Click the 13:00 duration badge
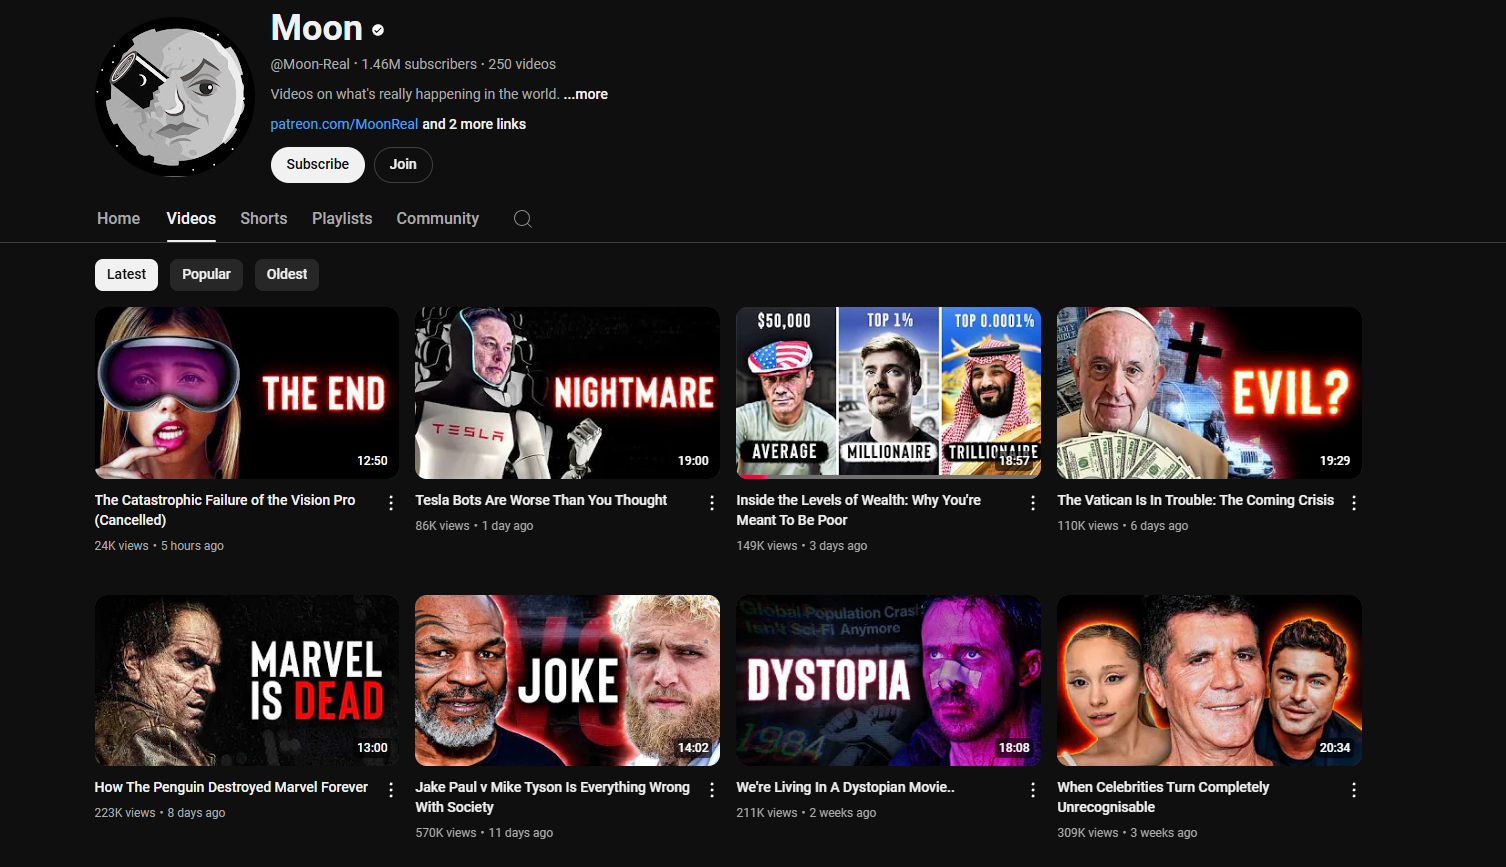The image size is (1506, 867). coord(372,748)
